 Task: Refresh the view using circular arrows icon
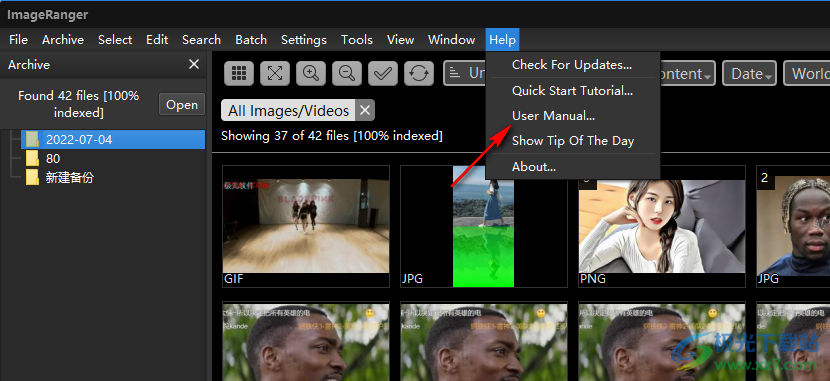point(419,73)
